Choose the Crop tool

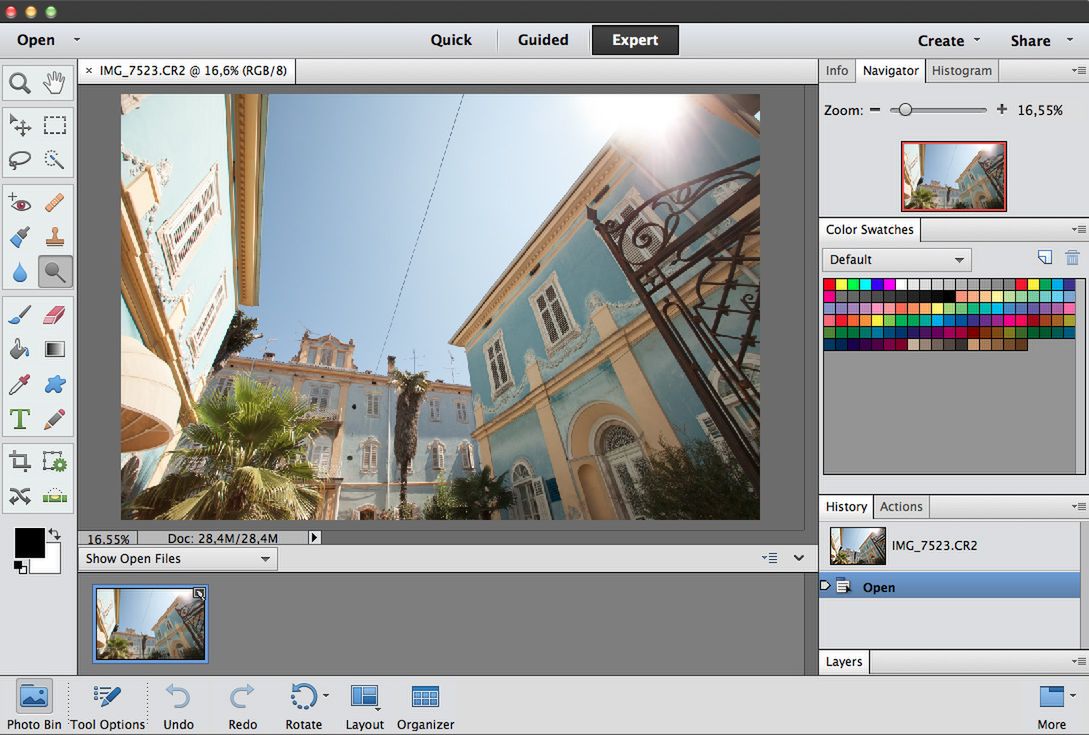pos(20,461)
